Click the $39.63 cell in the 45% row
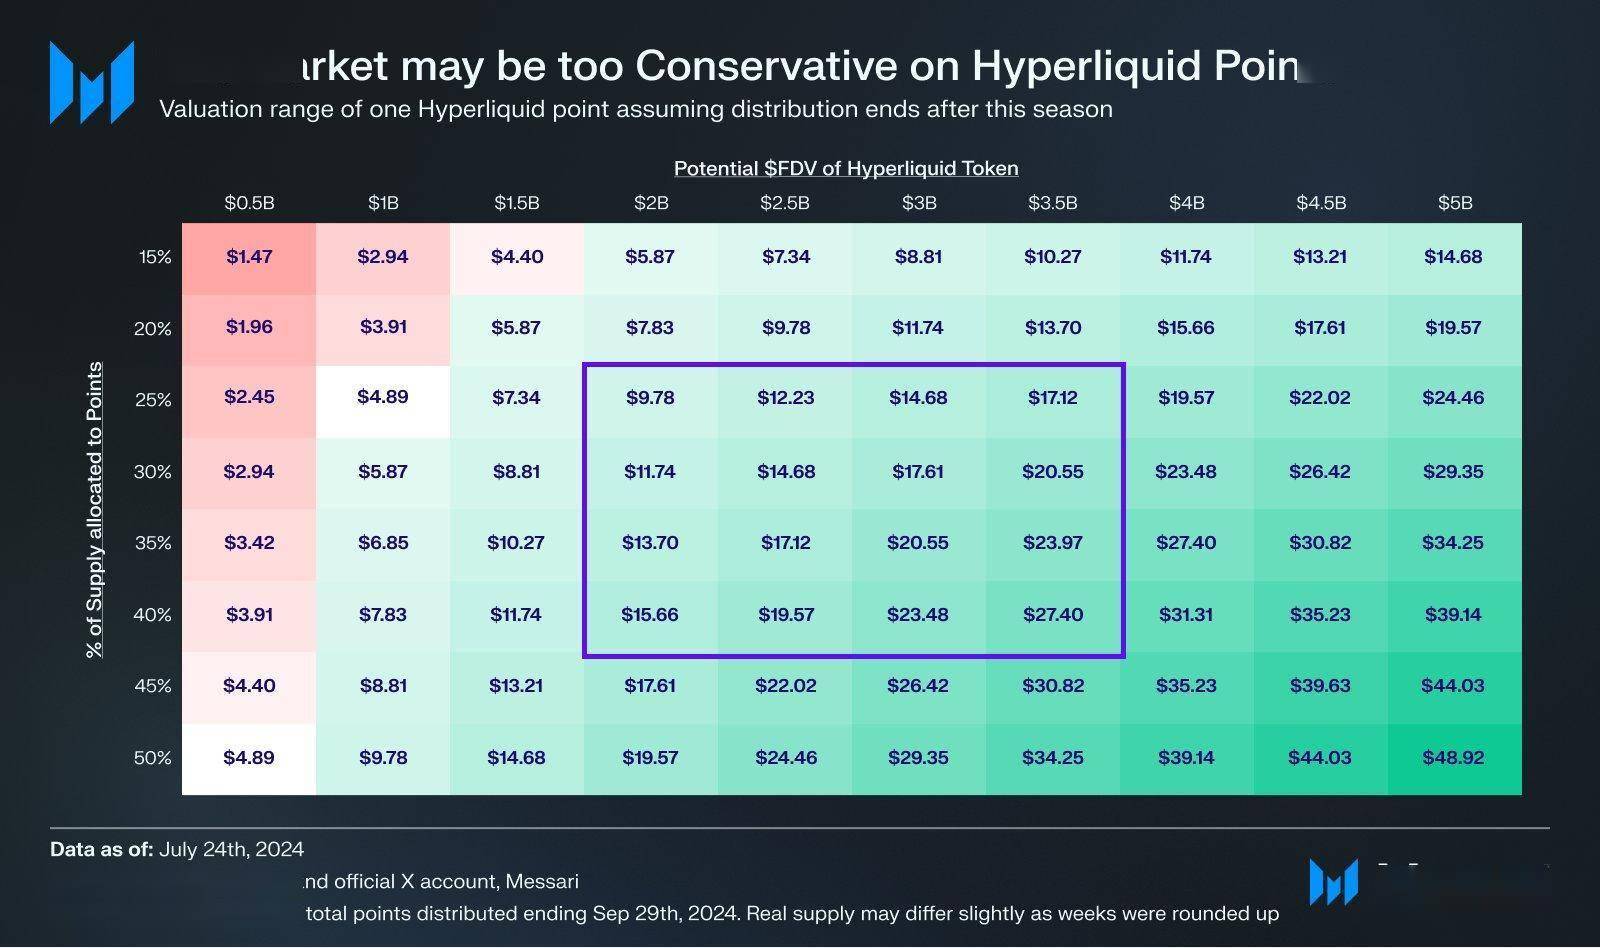Viewport: 1600px width, 948px height. (x=1320, y=686)
